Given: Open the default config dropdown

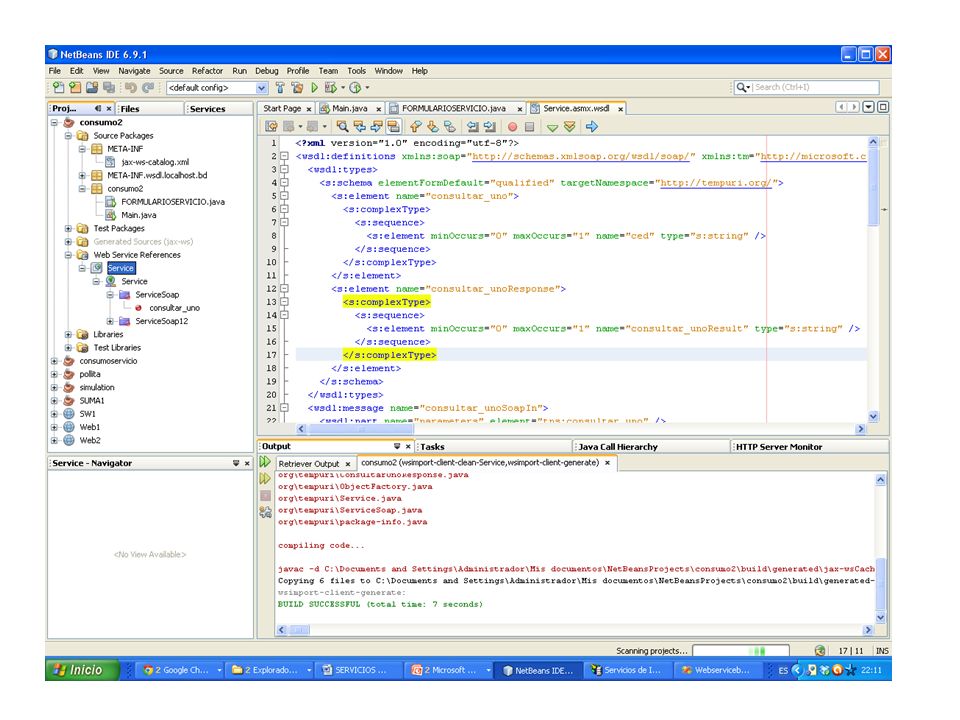Looking at the screenshot, I should pyautogui.click(x=261, y=88).
